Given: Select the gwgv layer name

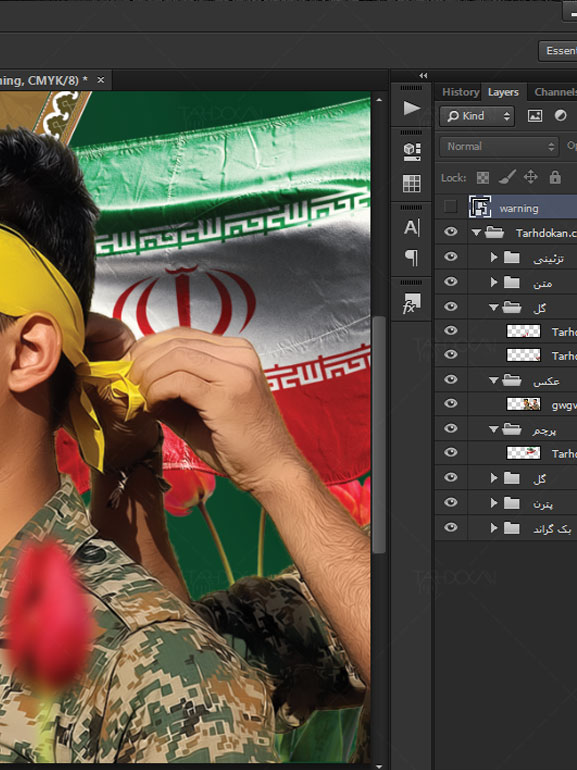Looking at the screenshot, I should coord(564,405).
